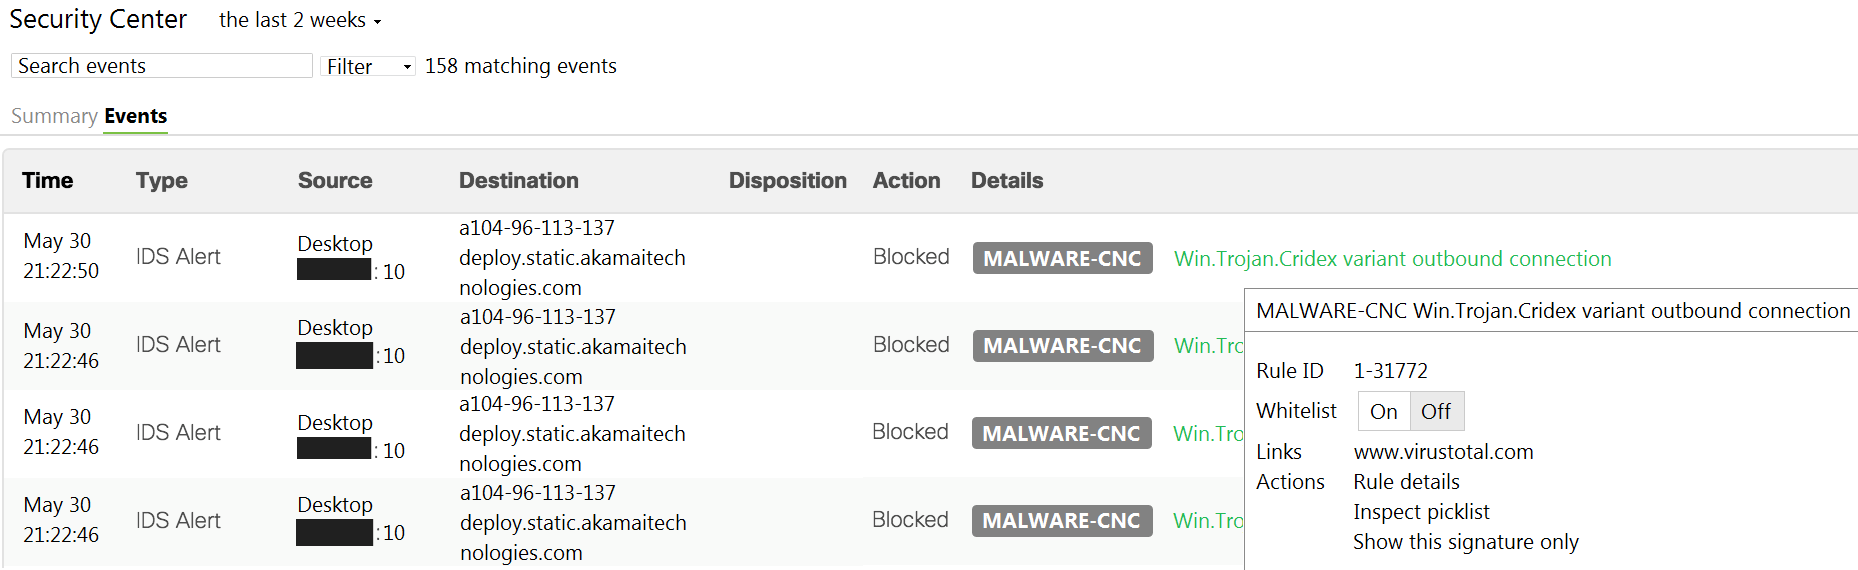Expand the Filter dropdown
The image size is (1858, 570).
[x=368, y=66]
